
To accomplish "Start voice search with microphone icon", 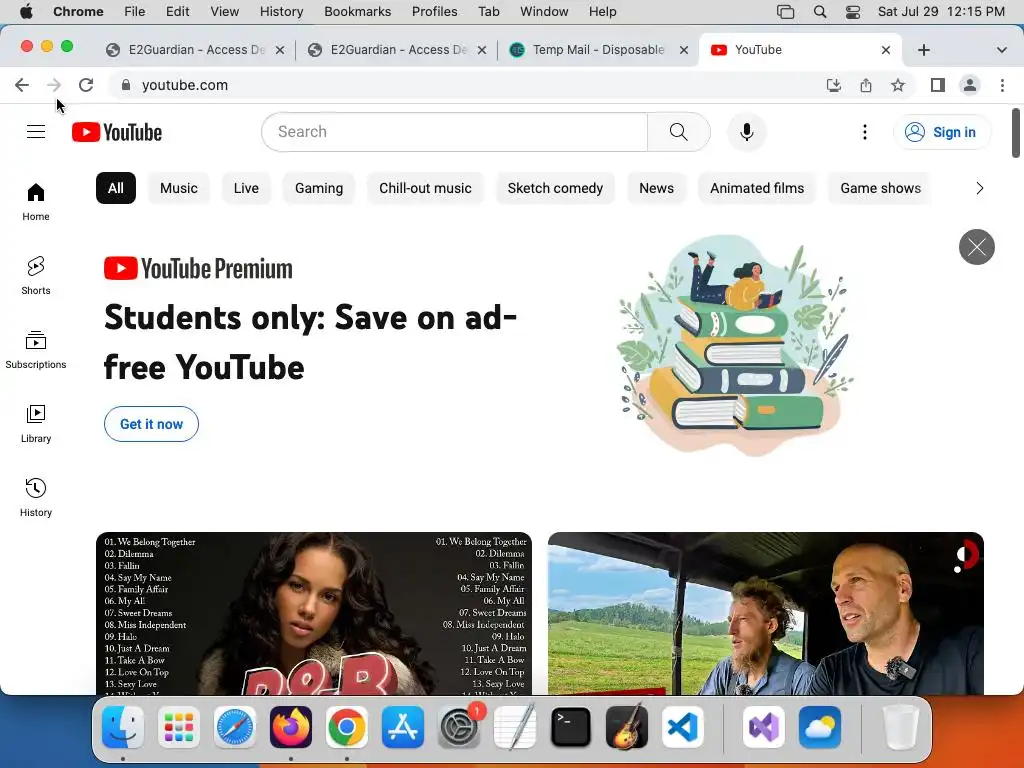I will 746,132.
